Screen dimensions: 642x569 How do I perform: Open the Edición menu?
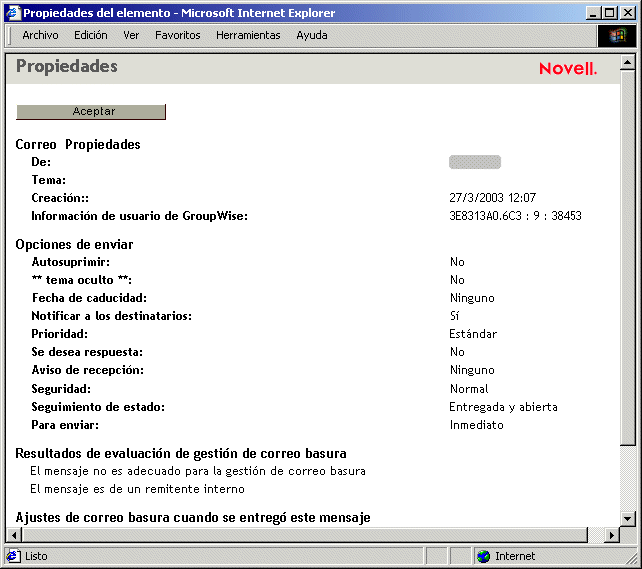click(90, 35)
